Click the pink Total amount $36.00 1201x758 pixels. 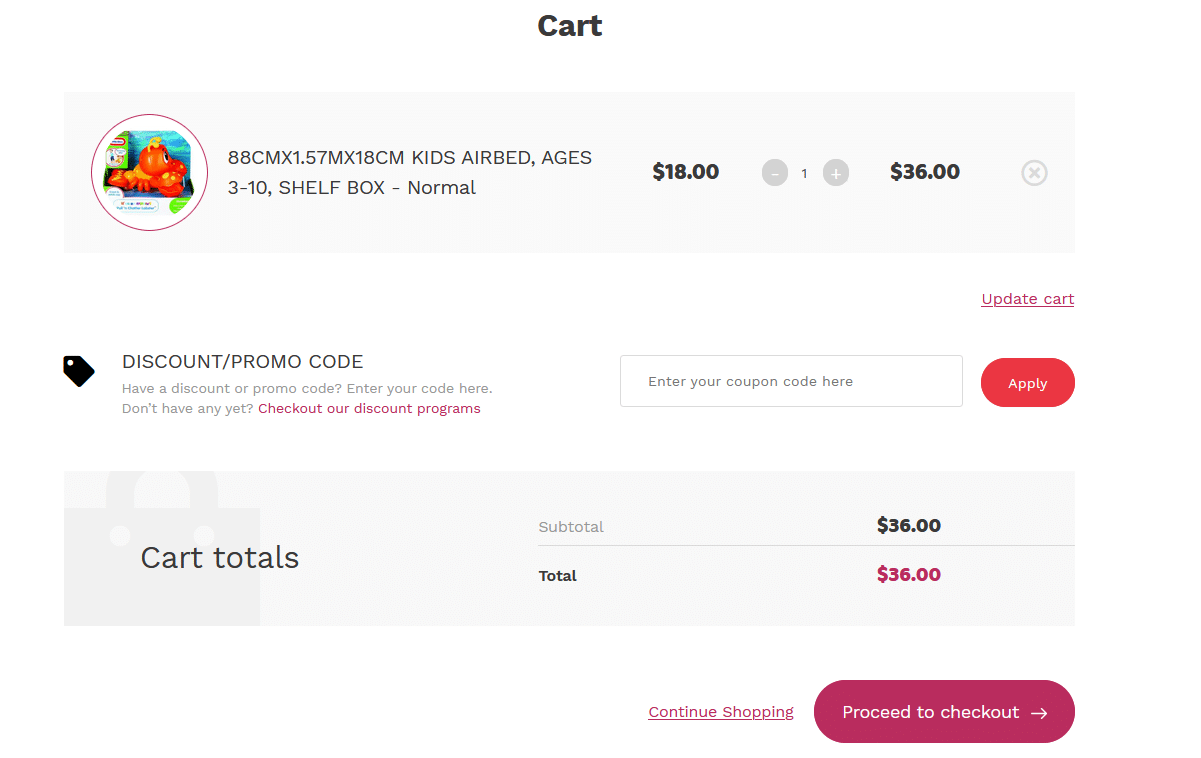(x=909, y=574)
